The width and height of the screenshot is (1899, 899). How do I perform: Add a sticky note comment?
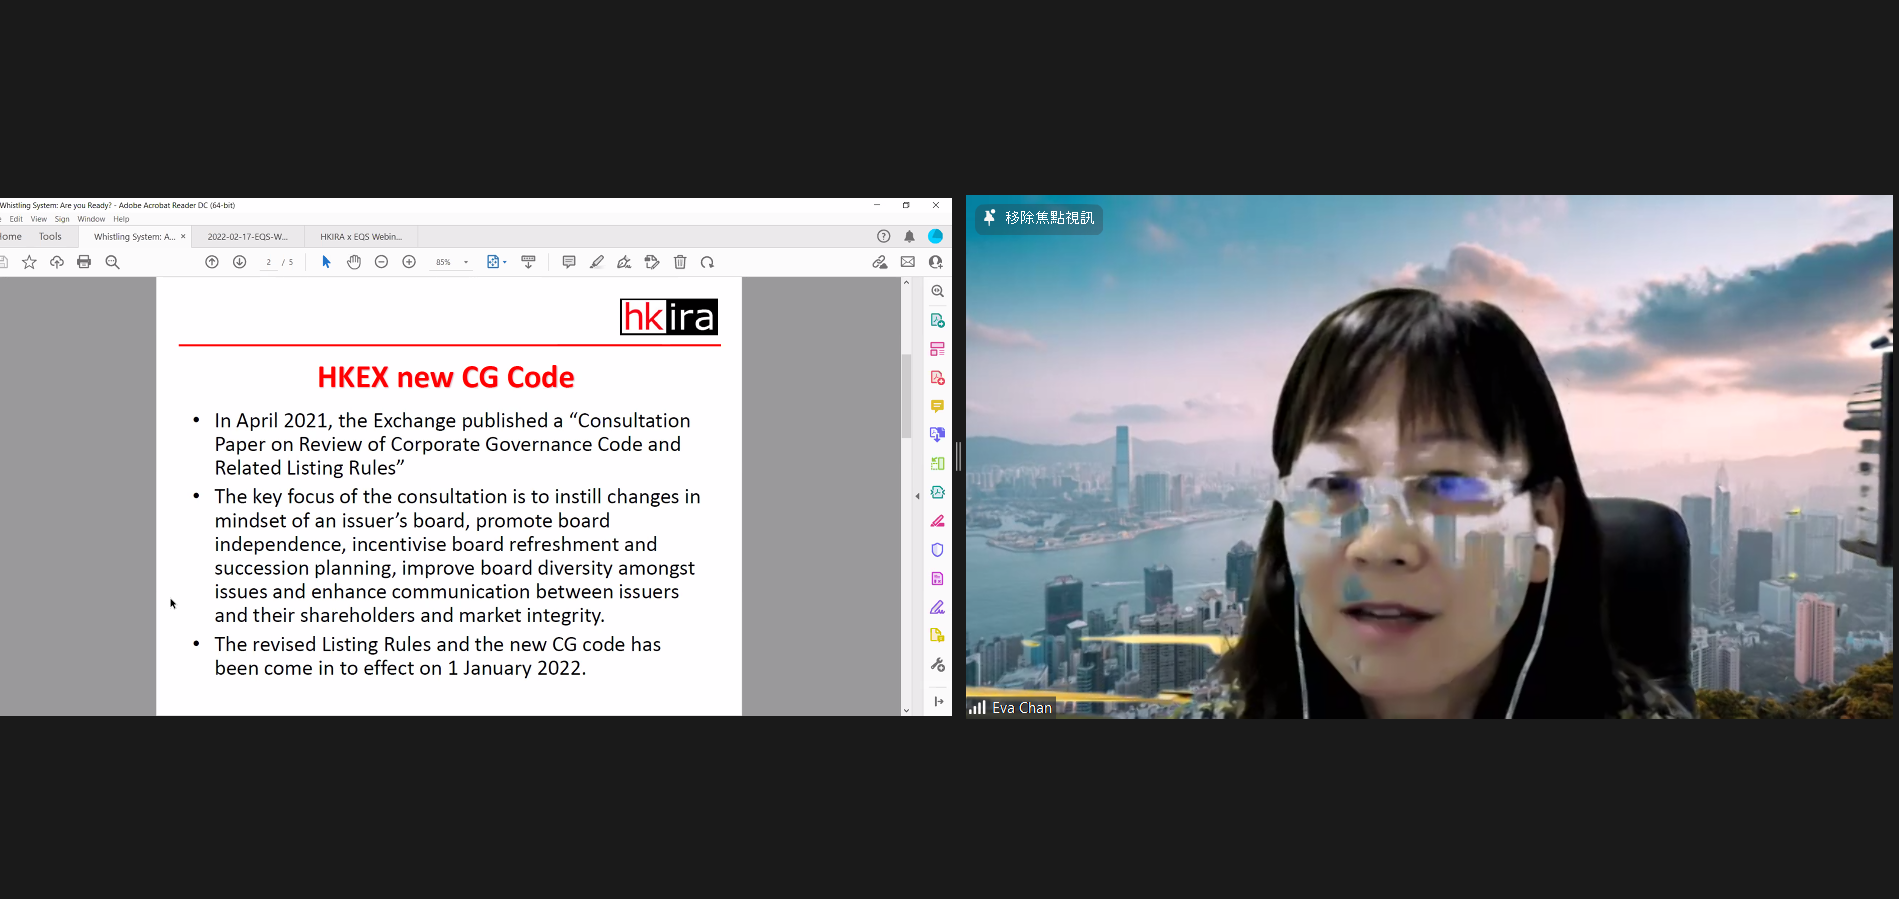(x=569, y=262)
